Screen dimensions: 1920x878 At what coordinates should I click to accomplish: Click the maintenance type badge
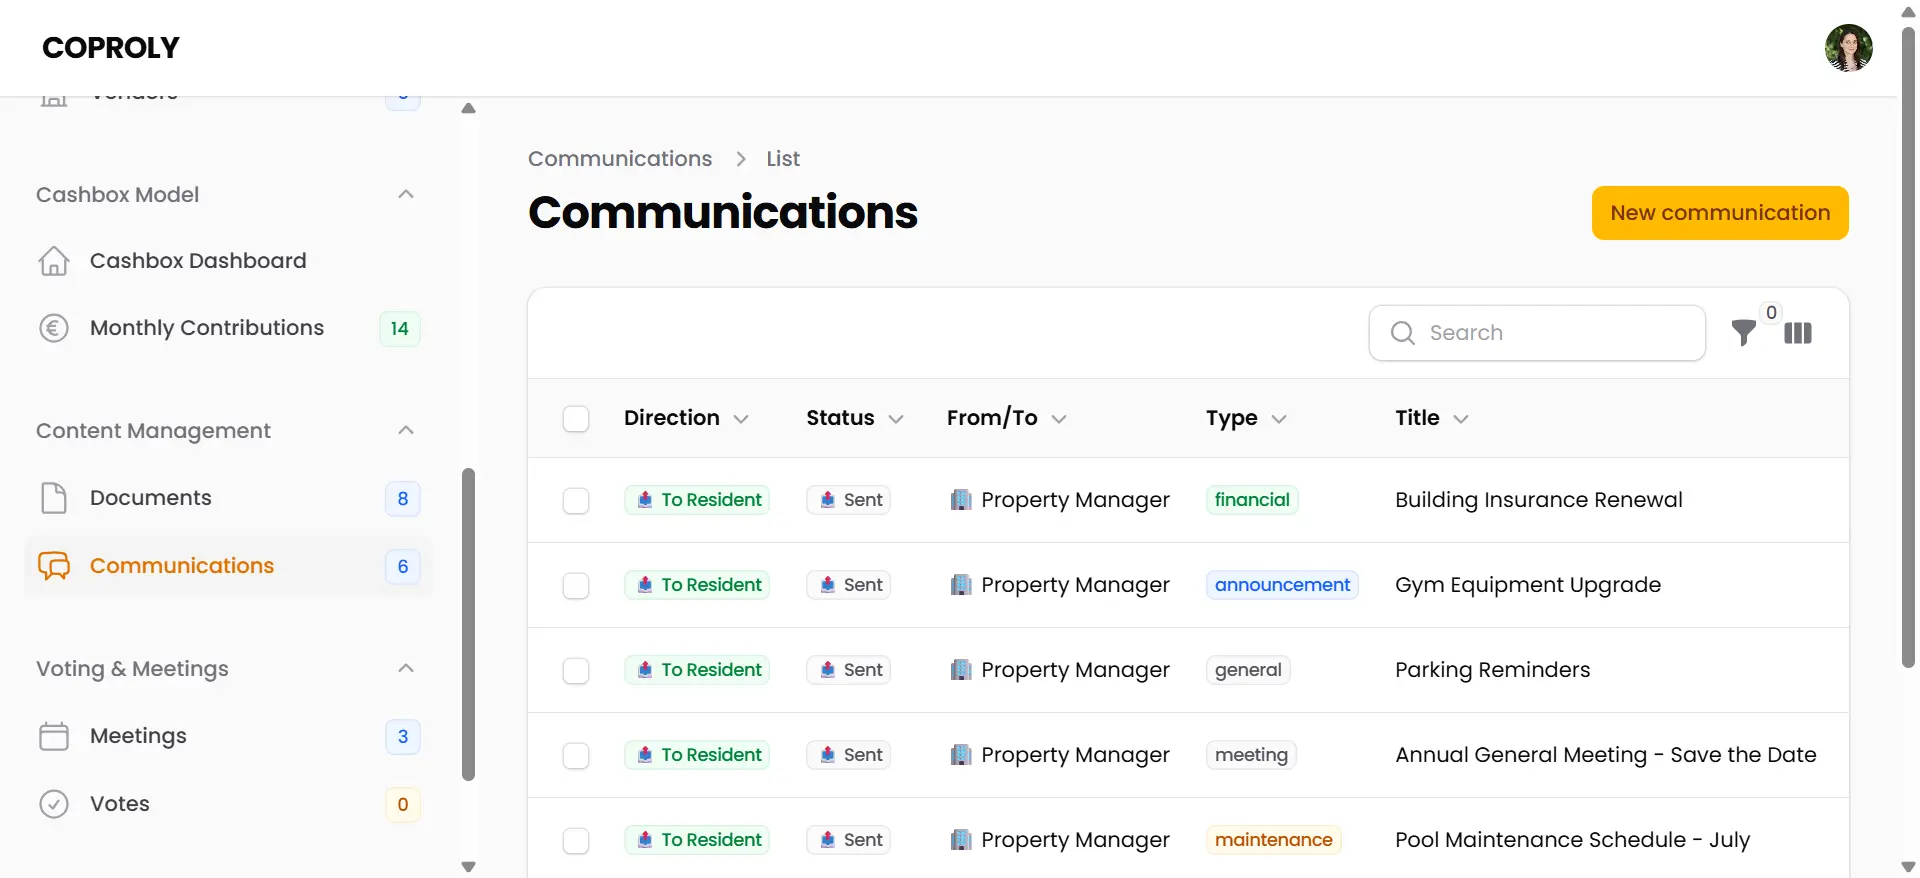1273,840
